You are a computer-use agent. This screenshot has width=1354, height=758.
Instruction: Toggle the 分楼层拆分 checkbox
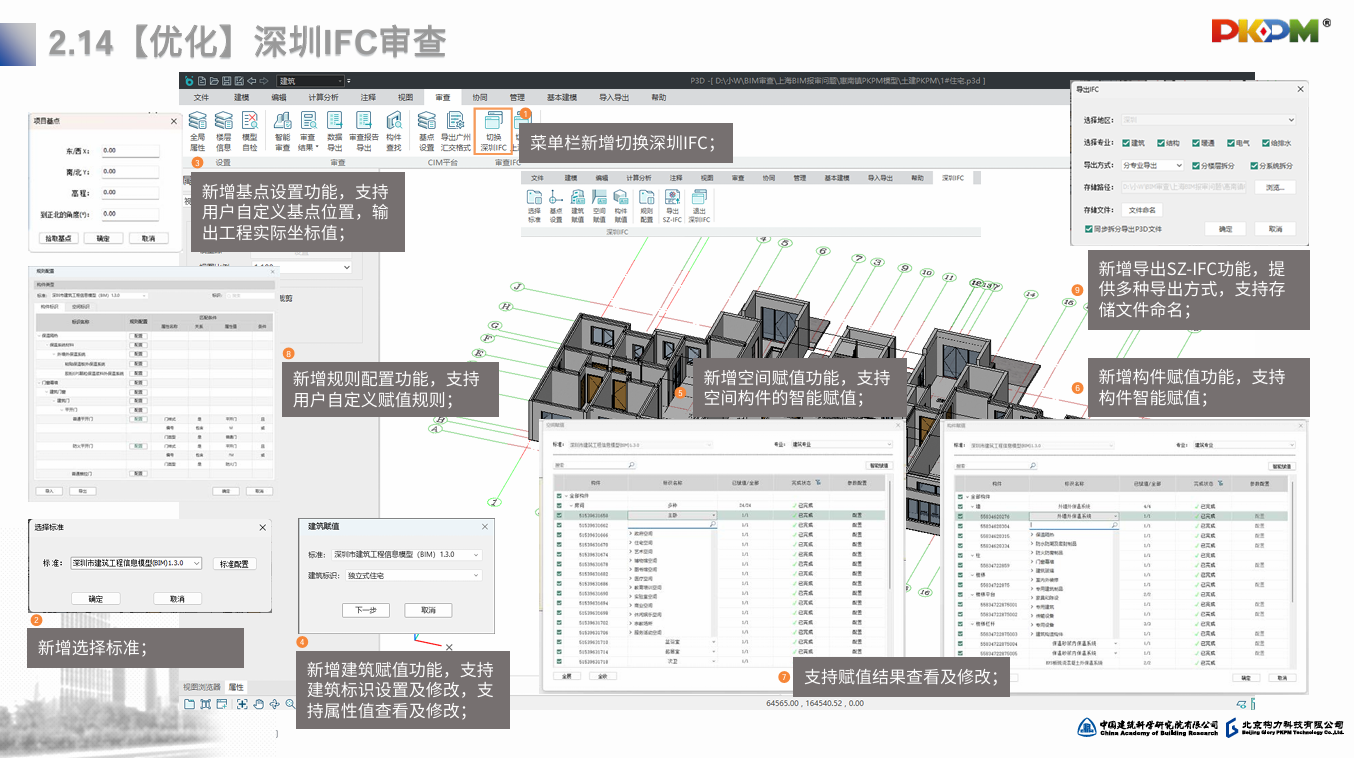point(1198,165)
